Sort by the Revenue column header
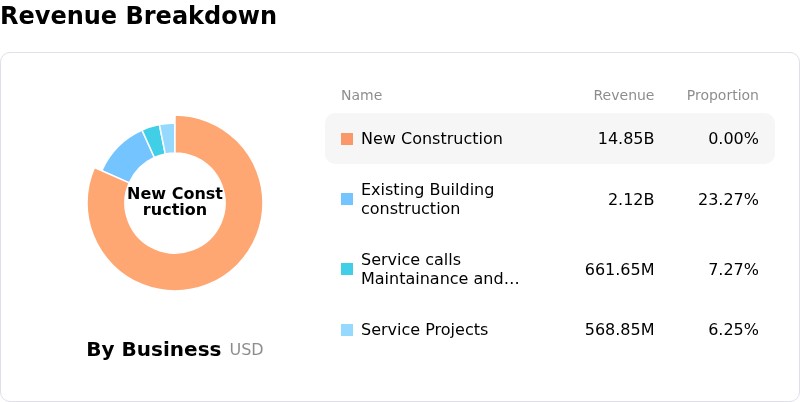The image size is (800, 402). point(623,95)
